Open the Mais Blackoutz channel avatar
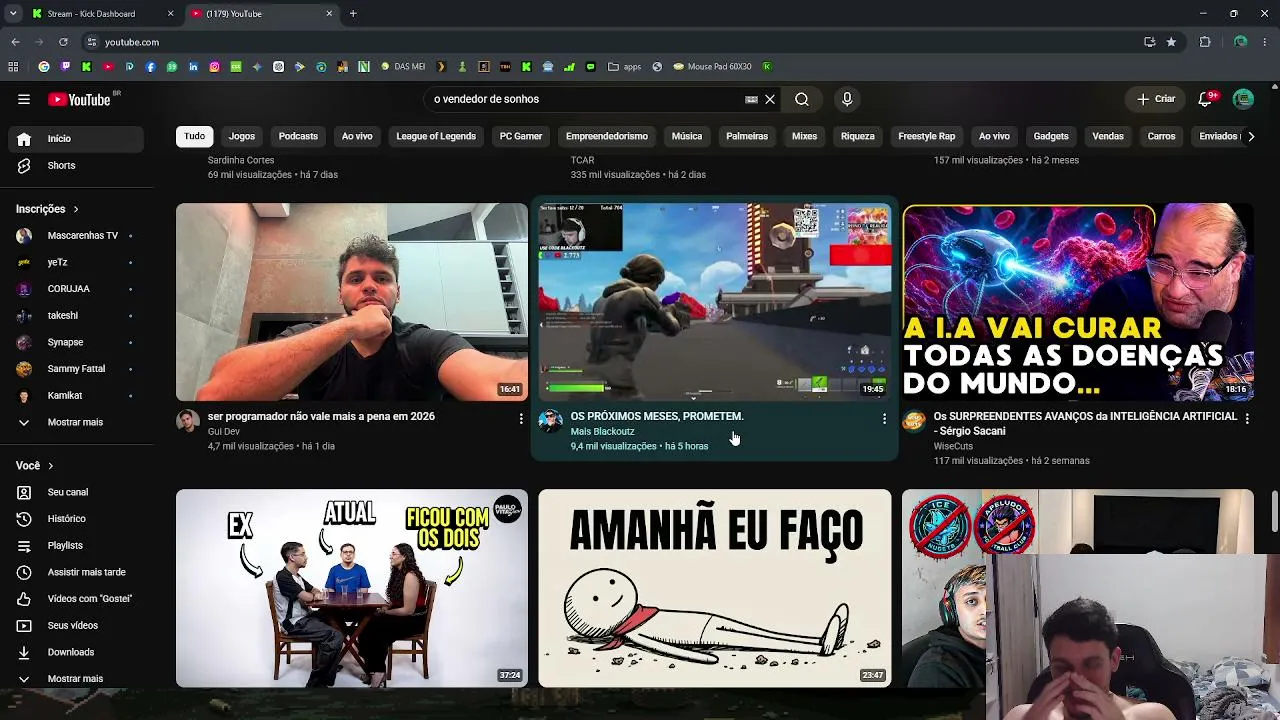The width and height of the screenshot is (1280, 720). pos(551,420)
